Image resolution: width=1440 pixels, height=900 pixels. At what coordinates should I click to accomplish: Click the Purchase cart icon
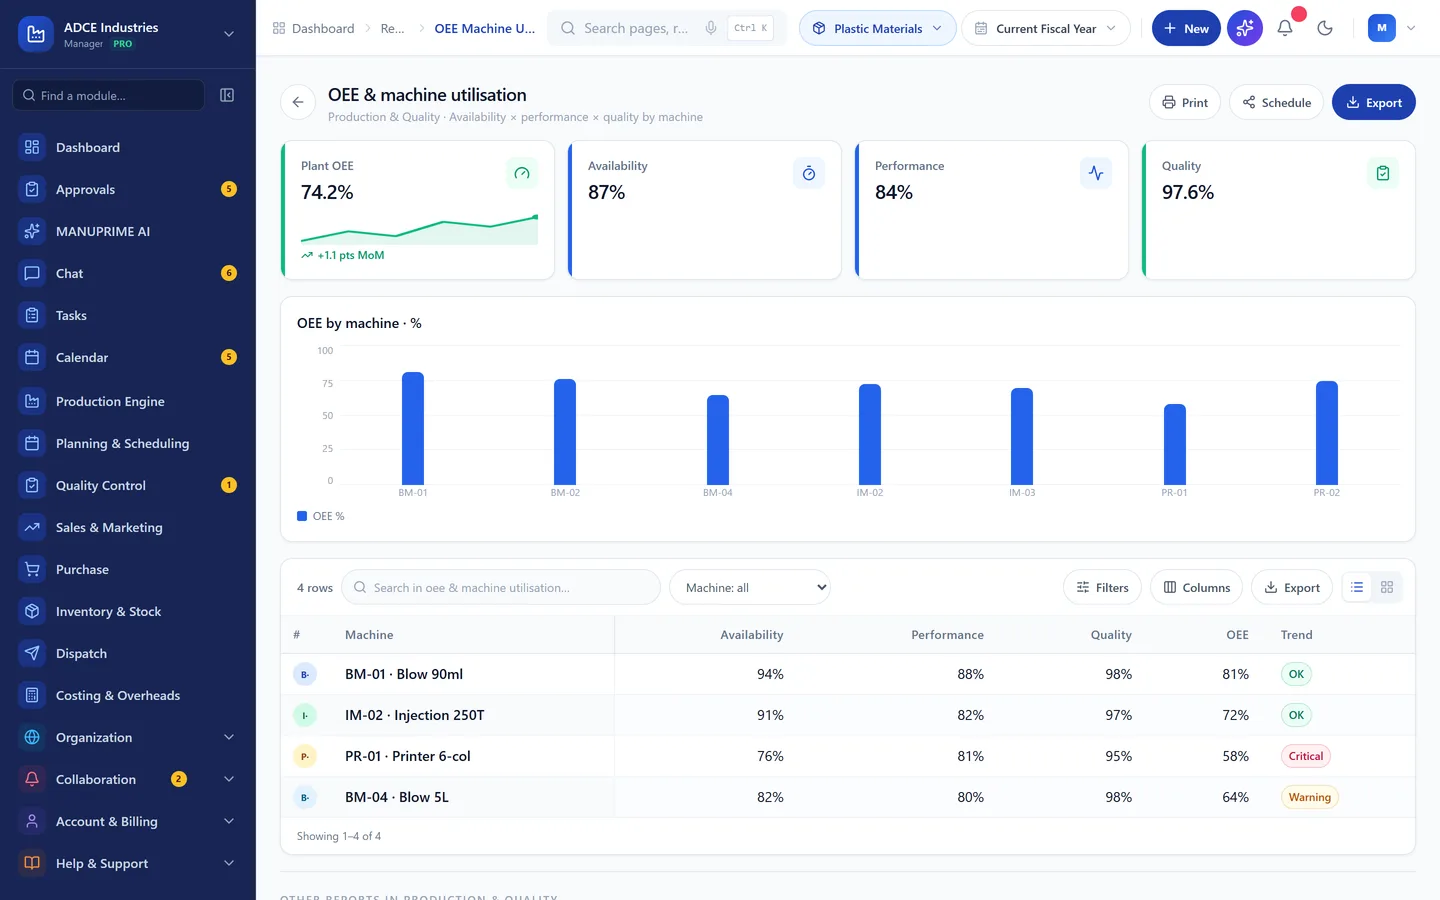point(32,569)
